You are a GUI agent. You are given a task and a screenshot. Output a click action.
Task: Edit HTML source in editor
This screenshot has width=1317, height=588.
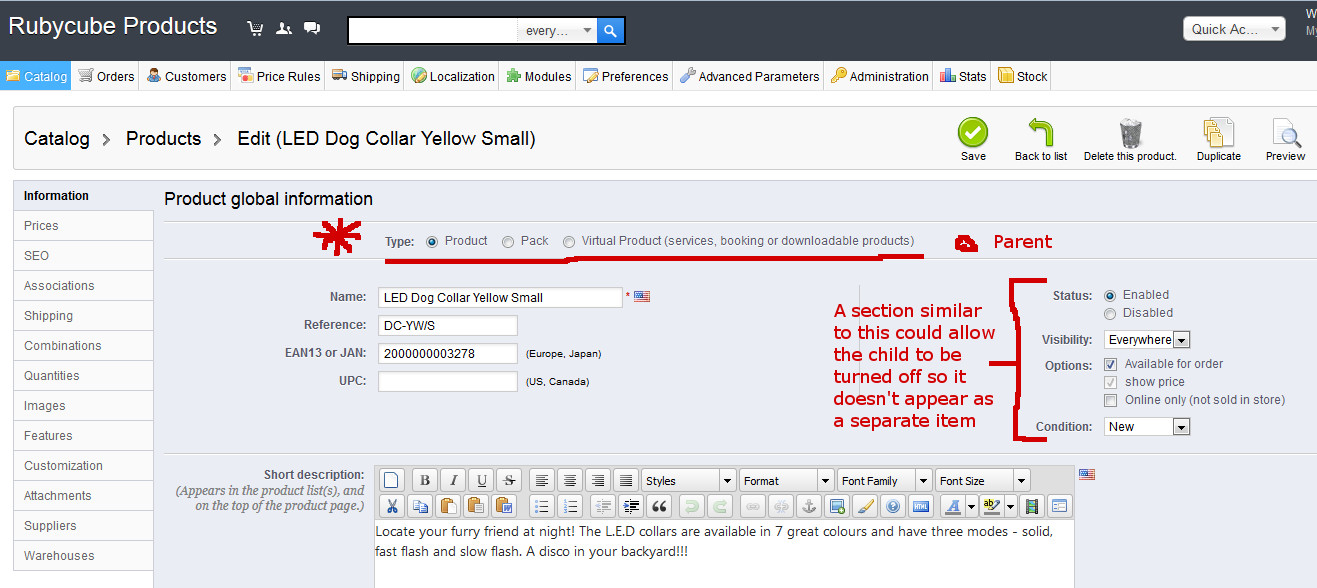click(x=921, y=506)
